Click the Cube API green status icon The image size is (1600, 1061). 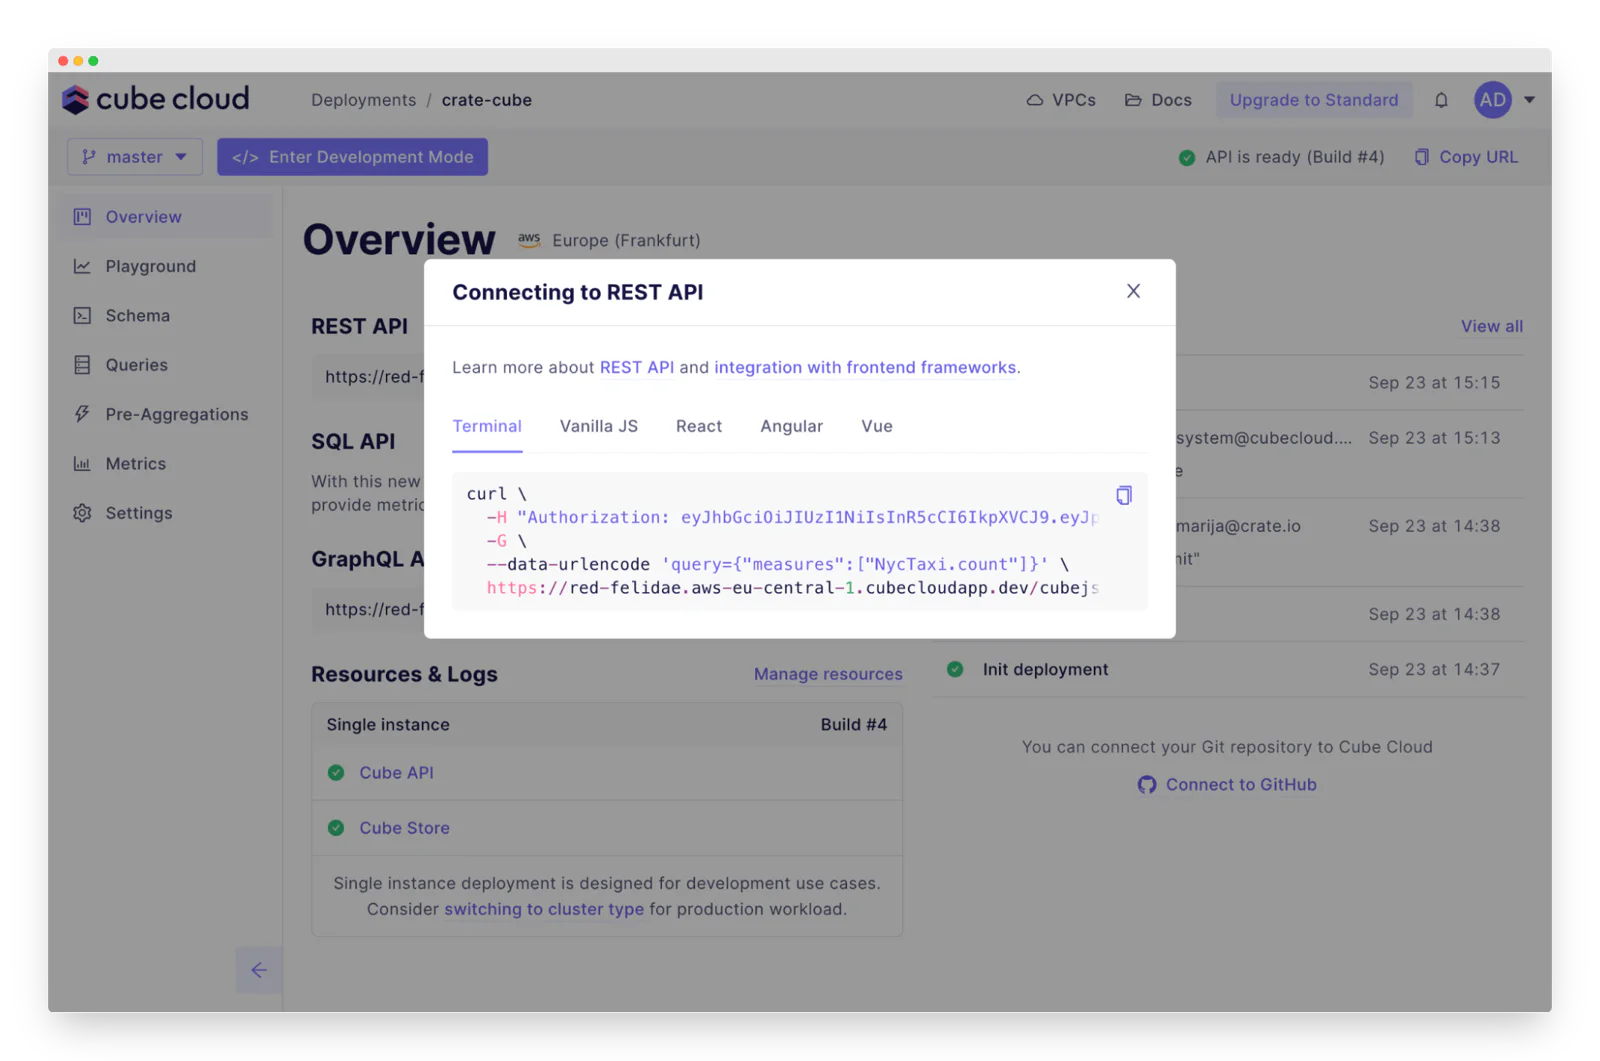click(336, 773)
